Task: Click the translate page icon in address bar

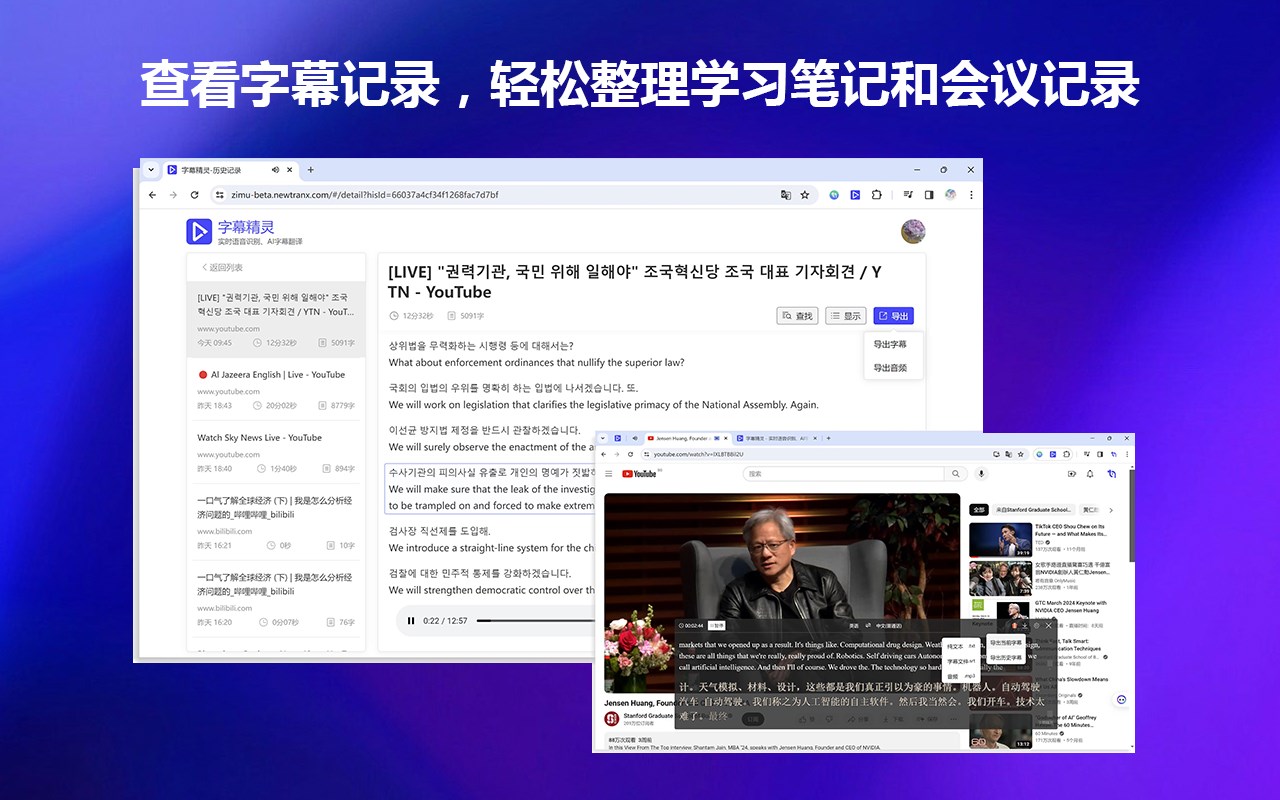Action: pyautogui.click(x=785, y=194)
